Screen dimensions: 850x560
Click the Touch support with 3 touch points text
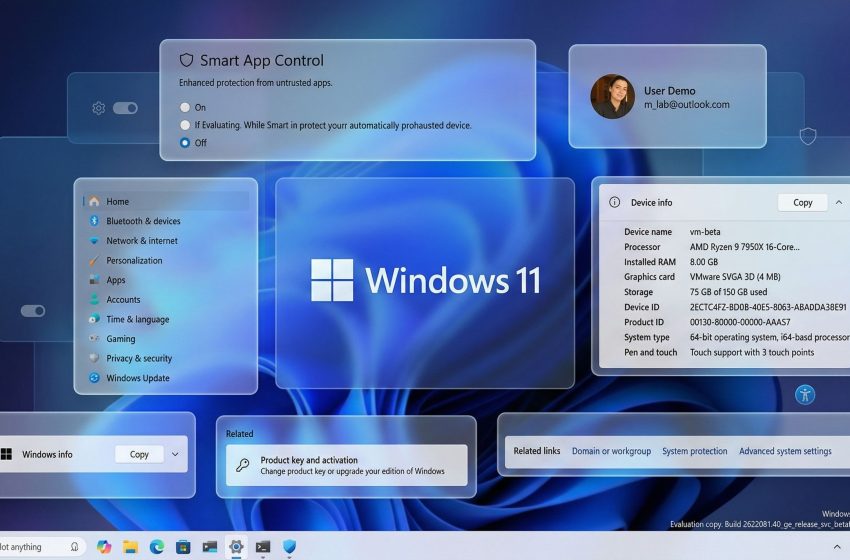coord(752,352)
